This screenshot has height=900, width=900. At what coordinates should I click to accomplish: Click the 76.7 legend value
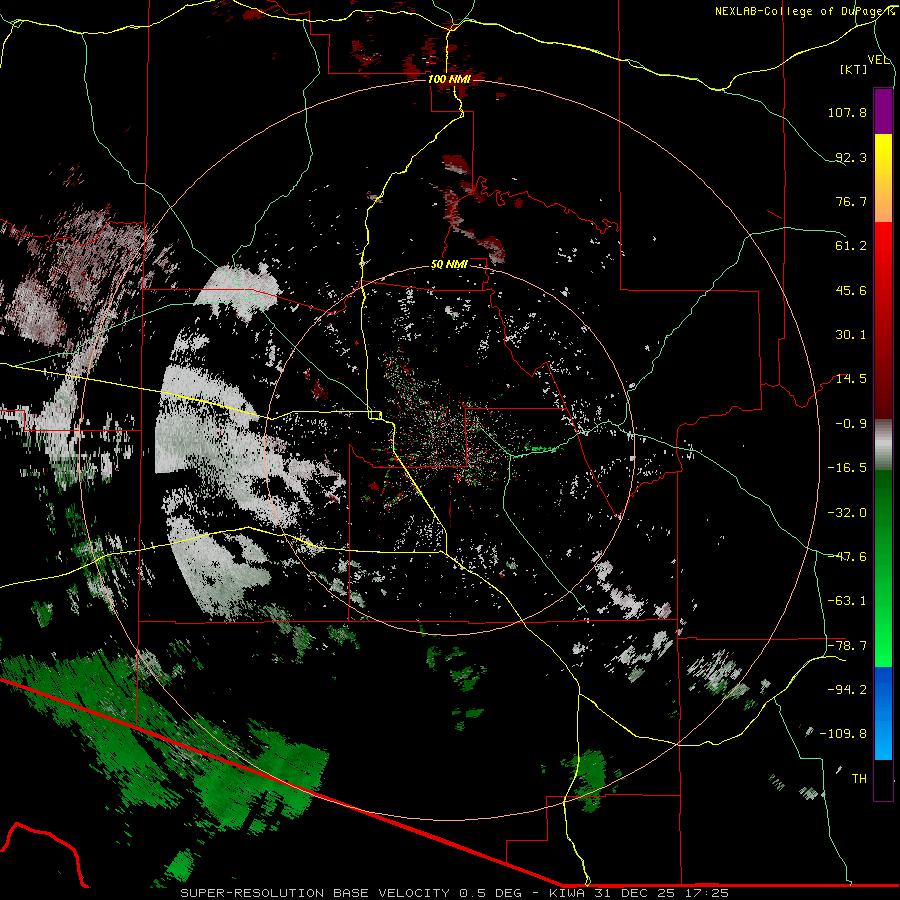851,201
